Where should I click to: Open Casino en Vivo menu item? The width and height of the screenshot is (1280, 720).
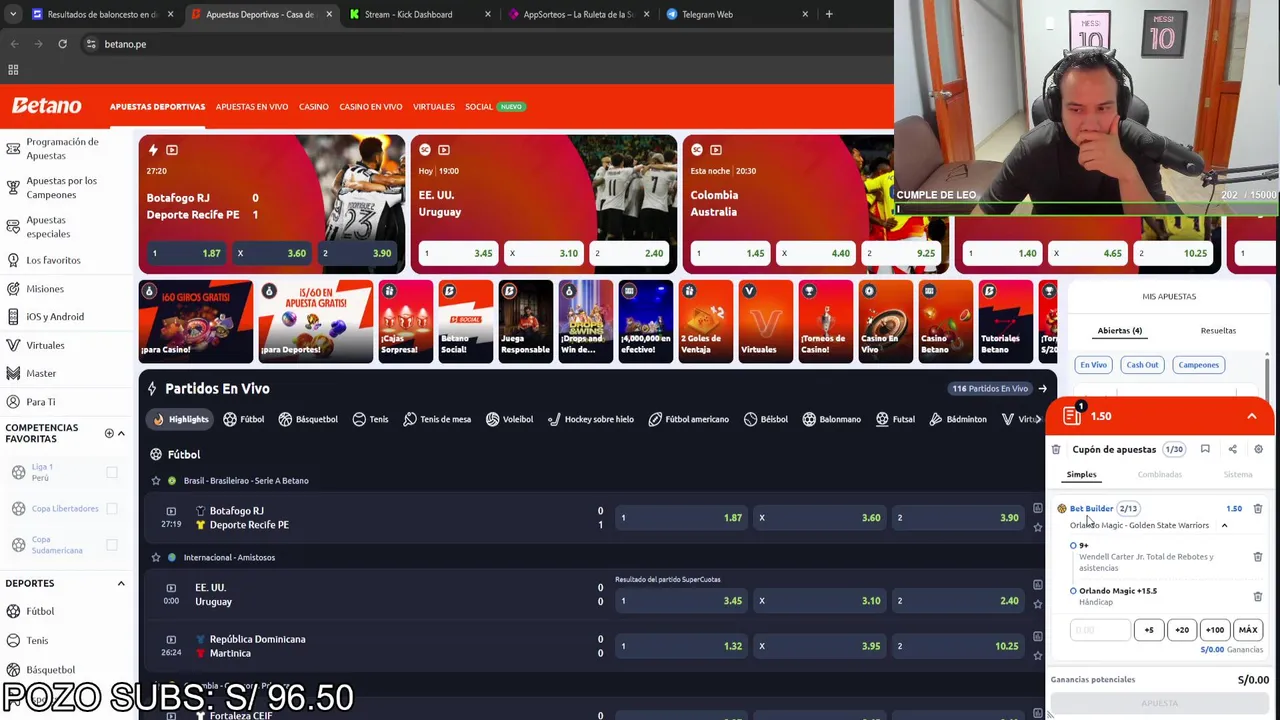(x=371, y=107)
